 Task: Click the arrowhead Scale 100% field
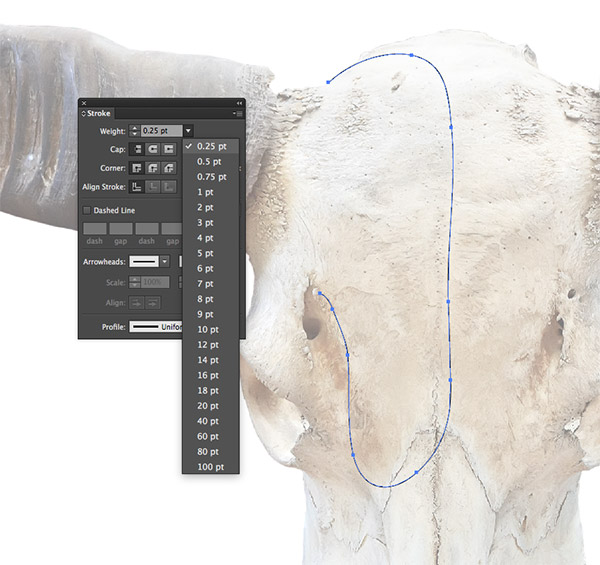tap(155, 282)
